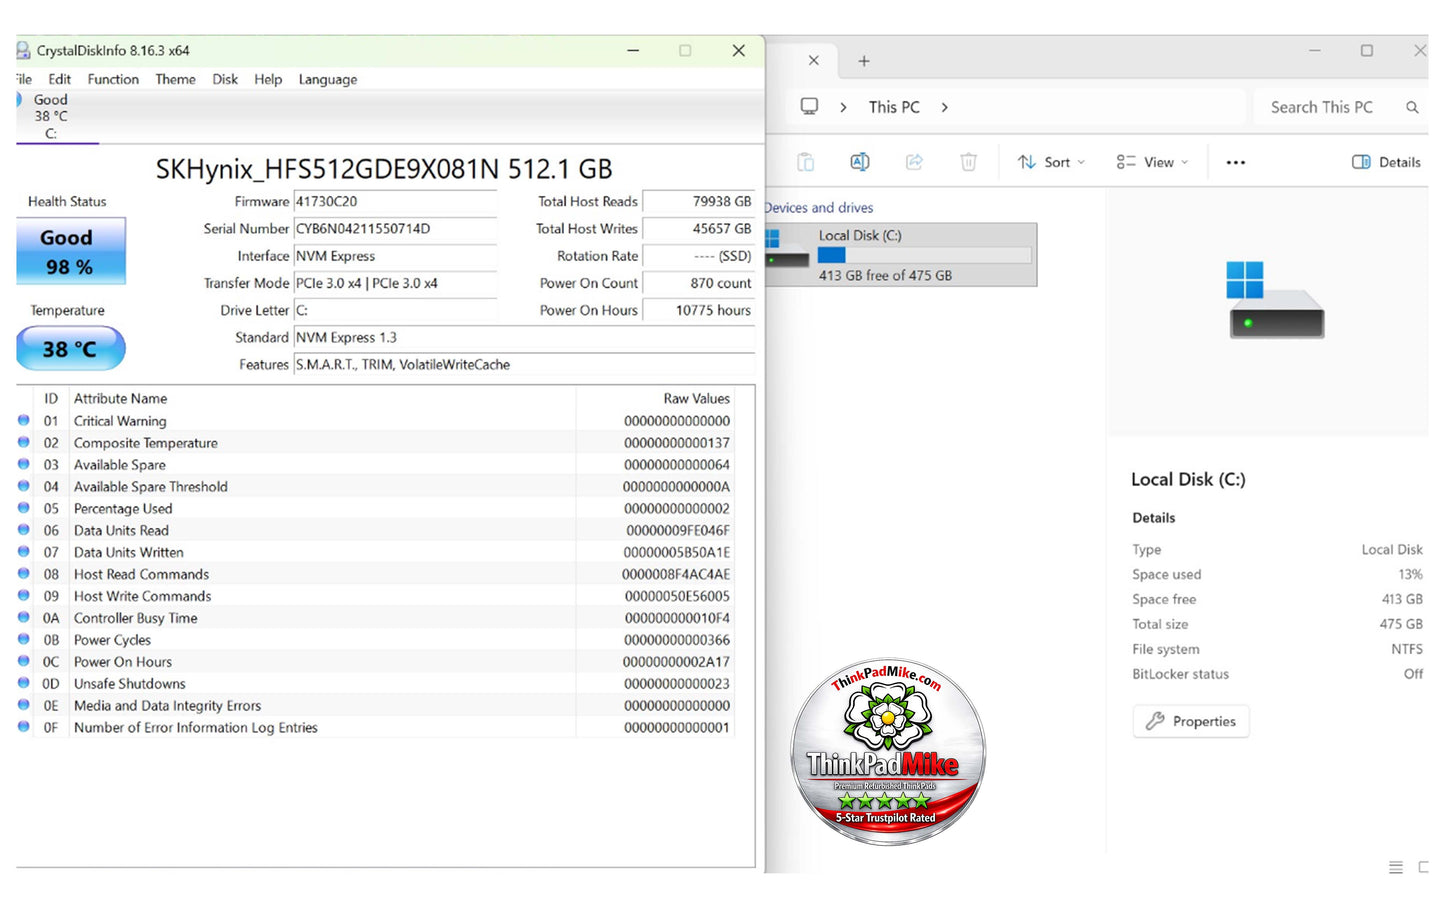Click the Rename icon in Explorer toolbar

click(859, 162)
